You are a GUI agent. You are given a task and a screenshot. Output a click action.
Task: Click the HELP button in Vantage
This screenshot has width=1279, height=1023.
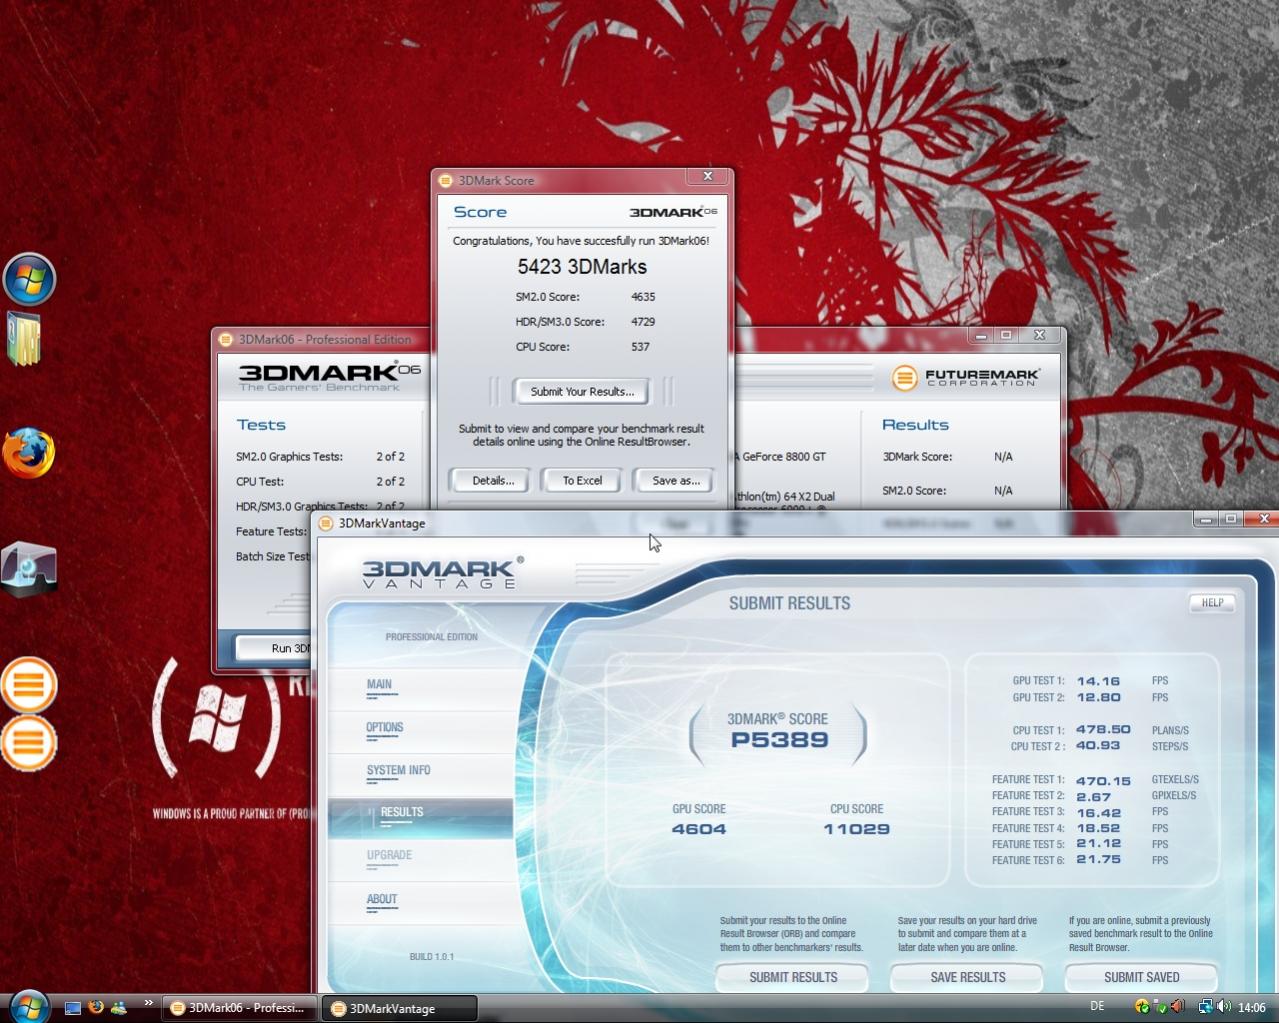pyautogui.click(x=1212, y=603)
